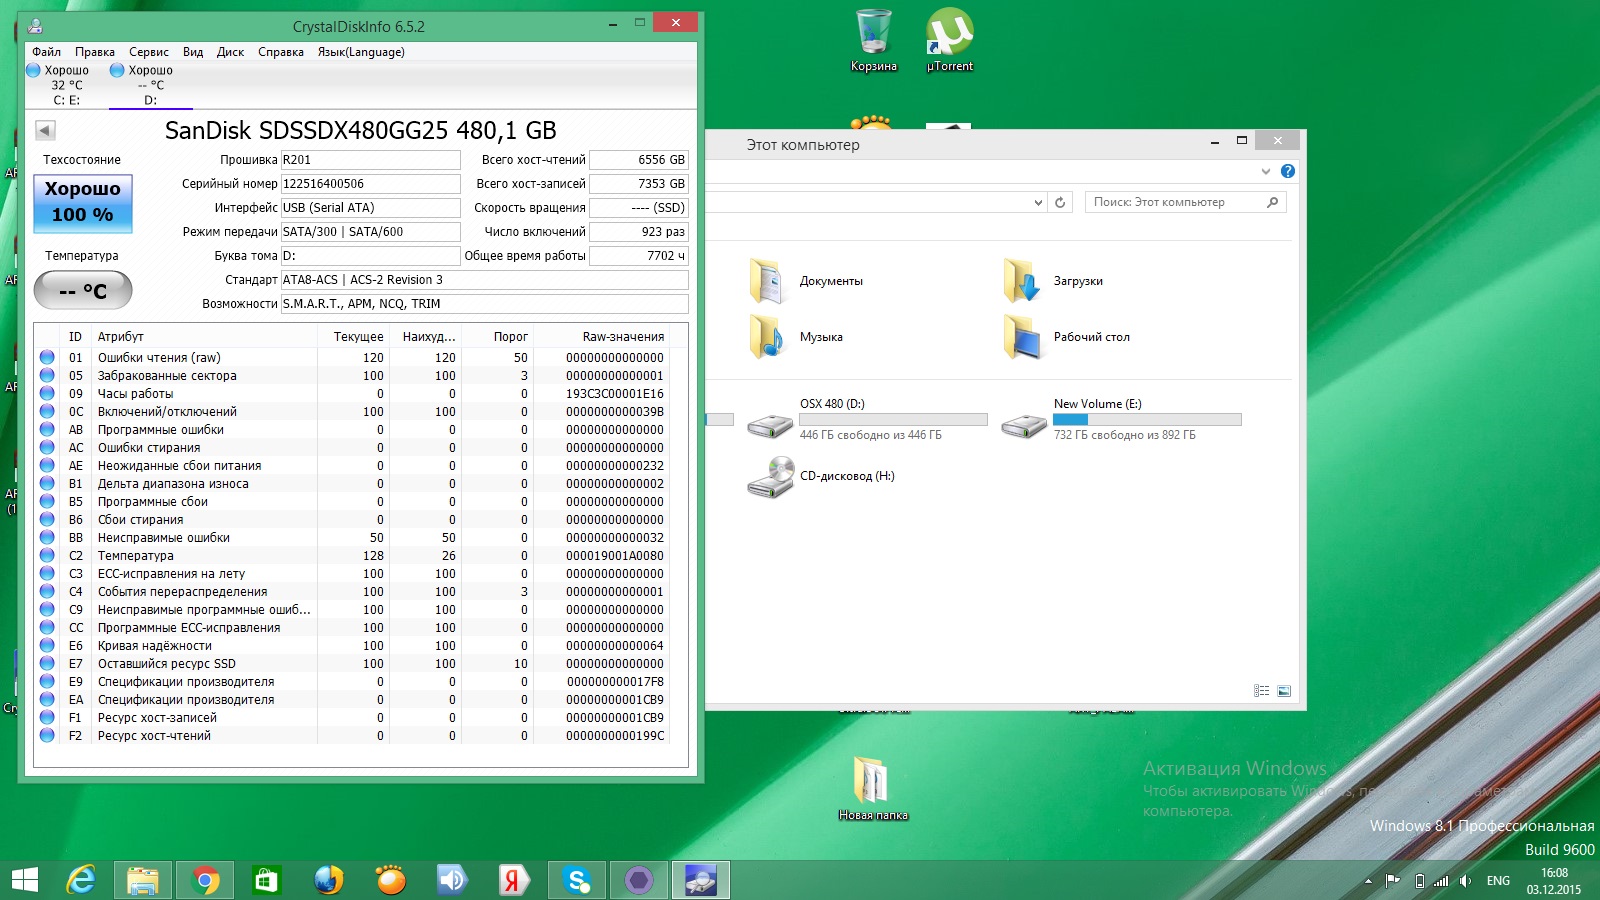Open the Язык(Language) menu
This screenshot has width=1600, height=900.
[x=361, y=52]
